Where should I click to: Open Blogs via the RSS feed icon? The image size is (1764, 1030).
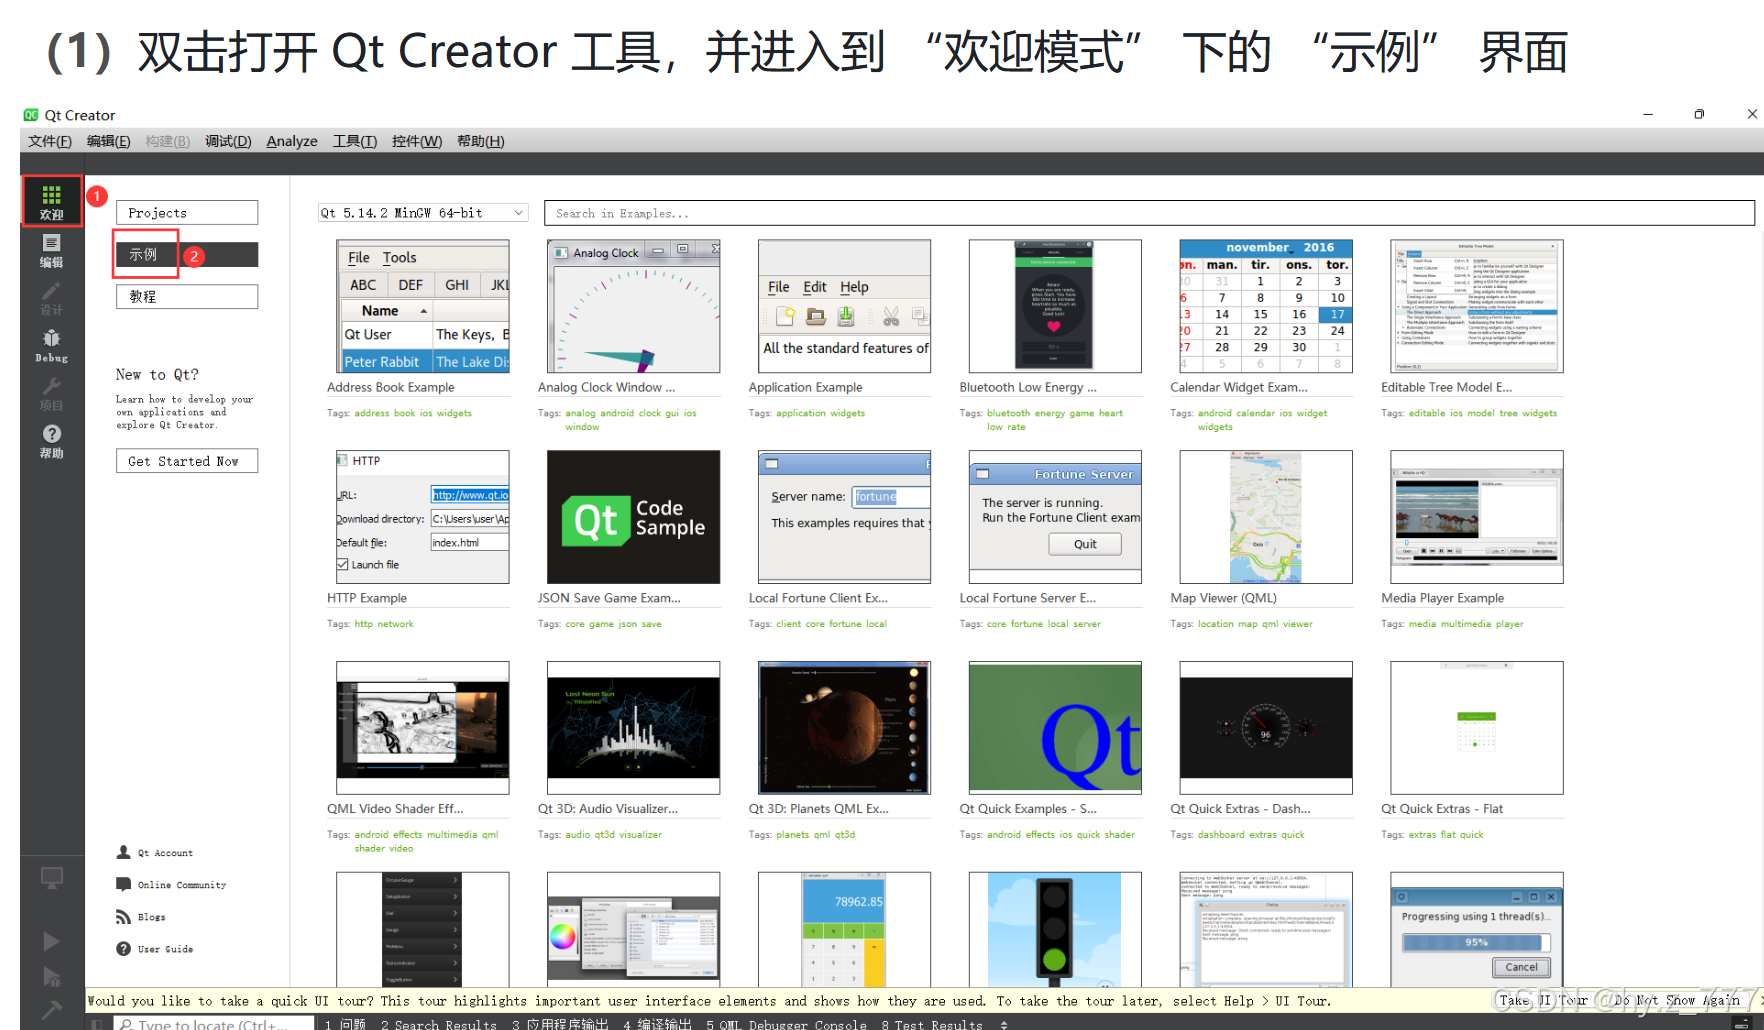[123, 916]
